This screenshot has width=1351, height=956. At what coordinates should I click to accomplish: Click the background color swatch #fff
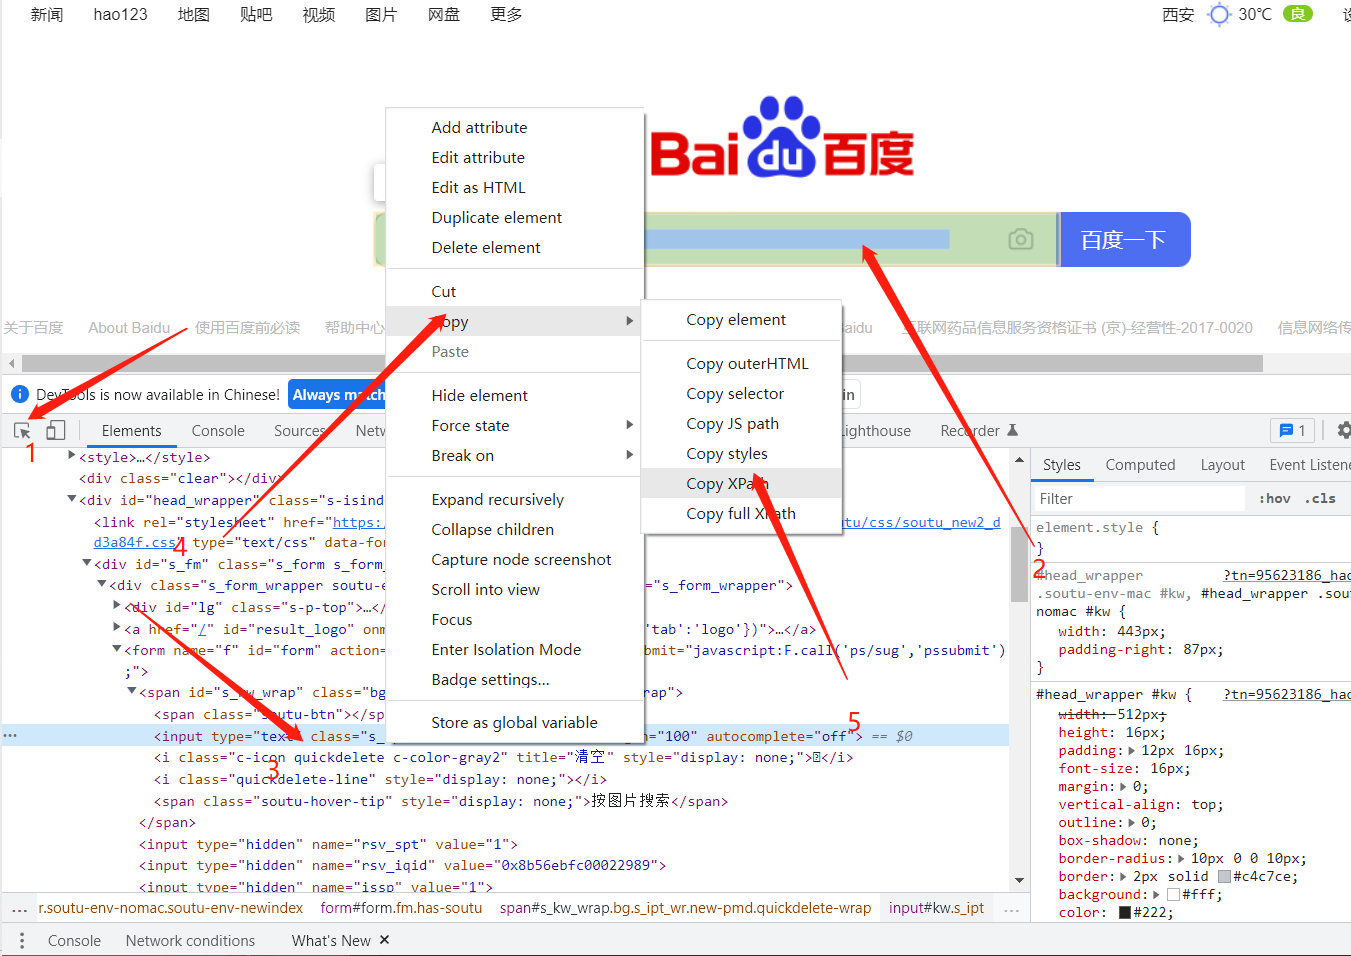pyautogui.click(x=1173, y=895)
